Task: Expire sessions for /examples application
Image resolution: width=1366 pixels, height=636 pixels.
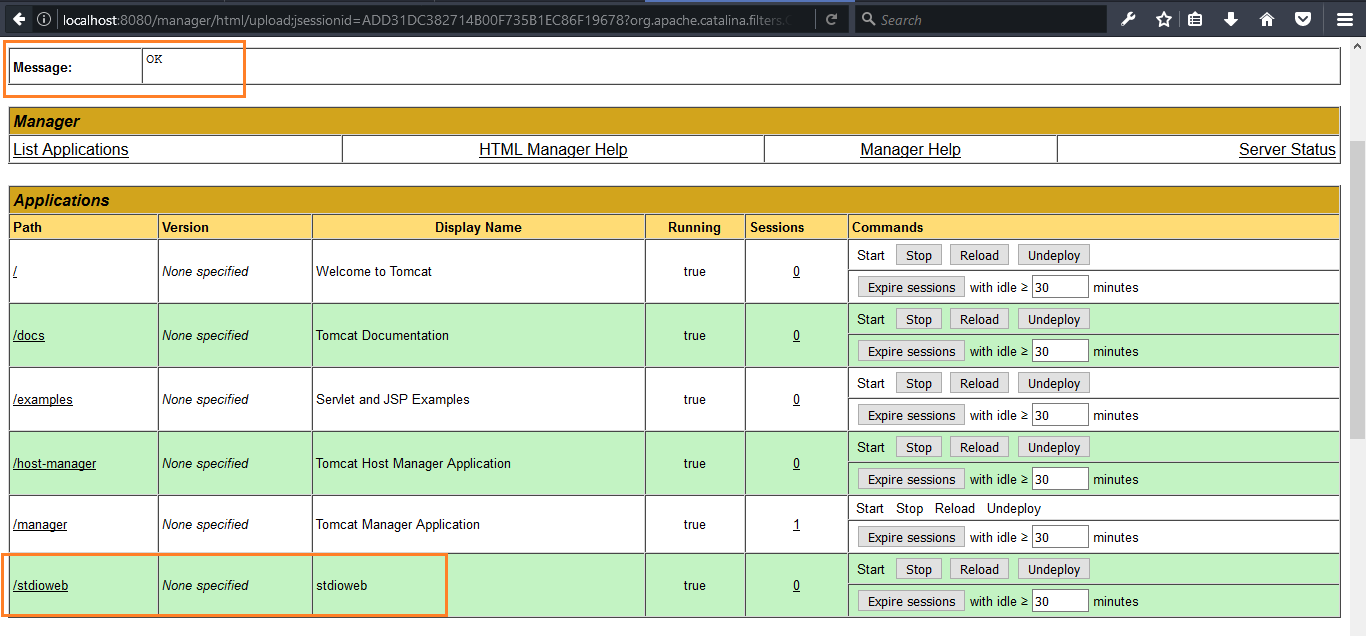Action: (912, 415)
